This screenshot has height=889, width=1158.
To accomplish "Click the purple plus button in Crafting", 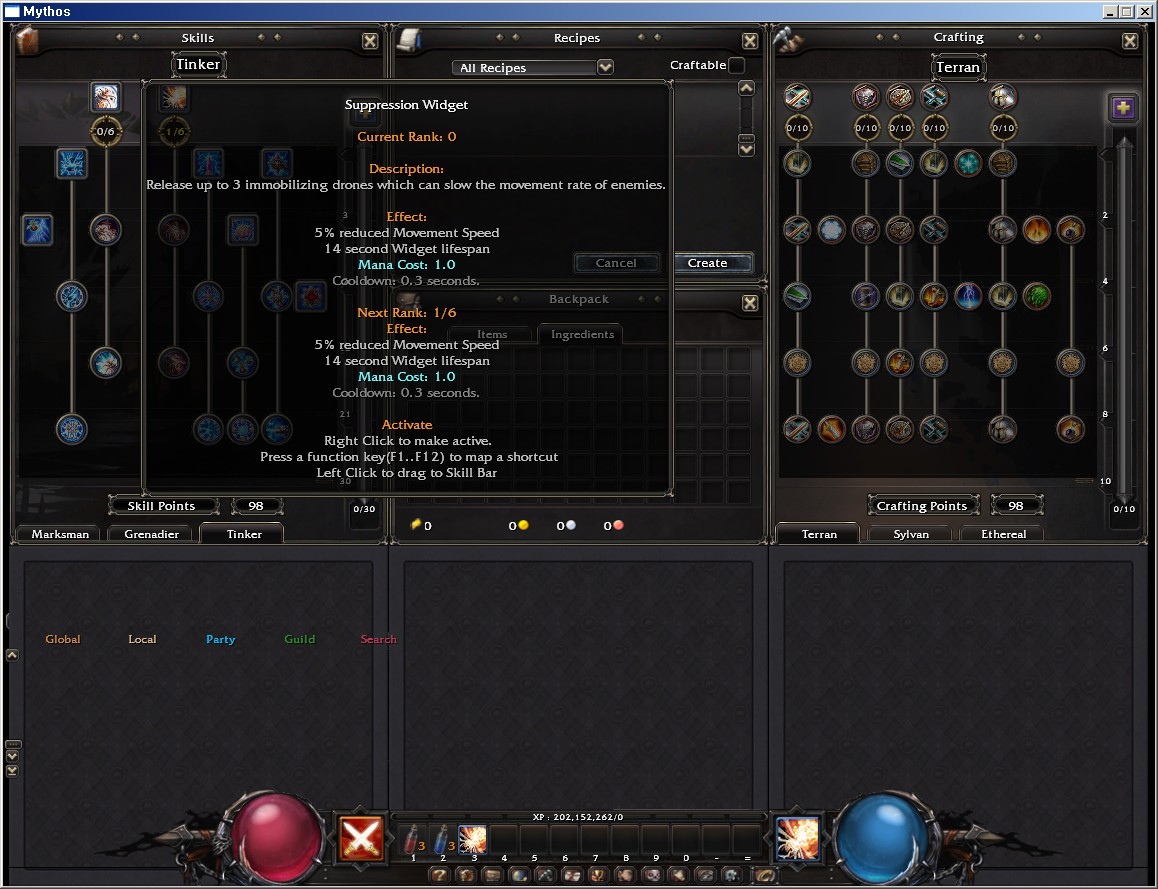I will 1123,108.
